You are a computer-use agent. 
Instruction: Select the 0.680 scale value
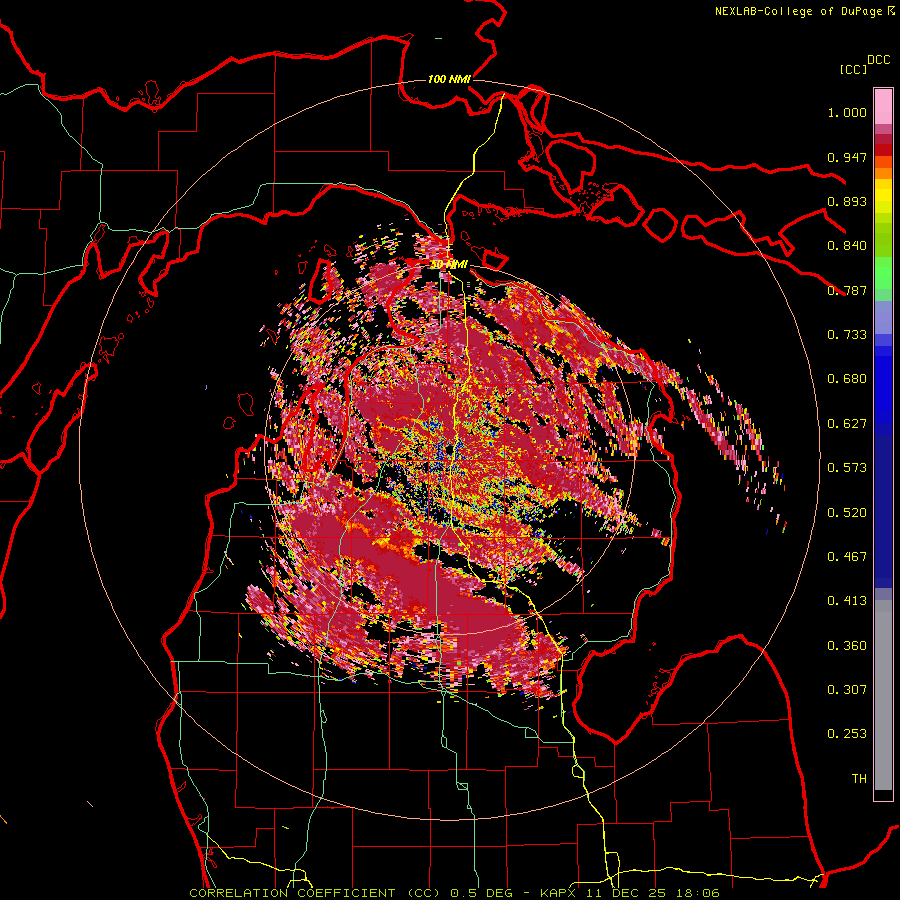click(x=847, y=379)
